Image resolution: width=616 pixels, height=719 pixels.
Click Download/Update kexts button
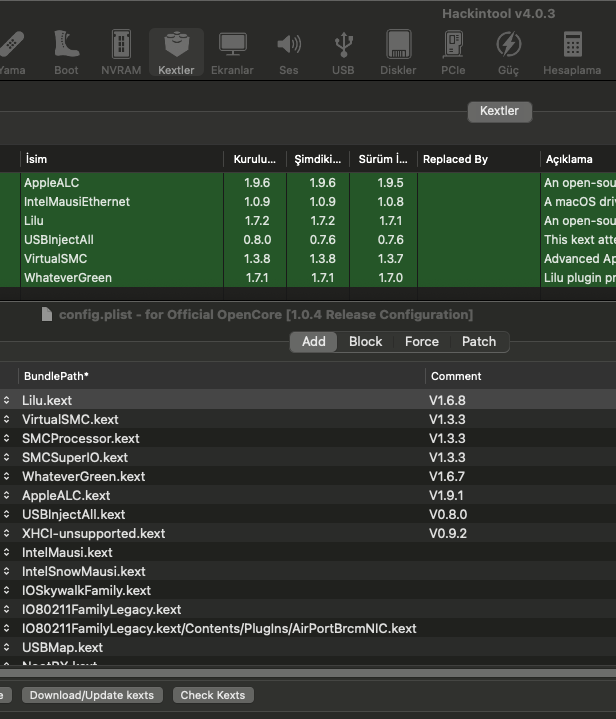tap(92, 695)
